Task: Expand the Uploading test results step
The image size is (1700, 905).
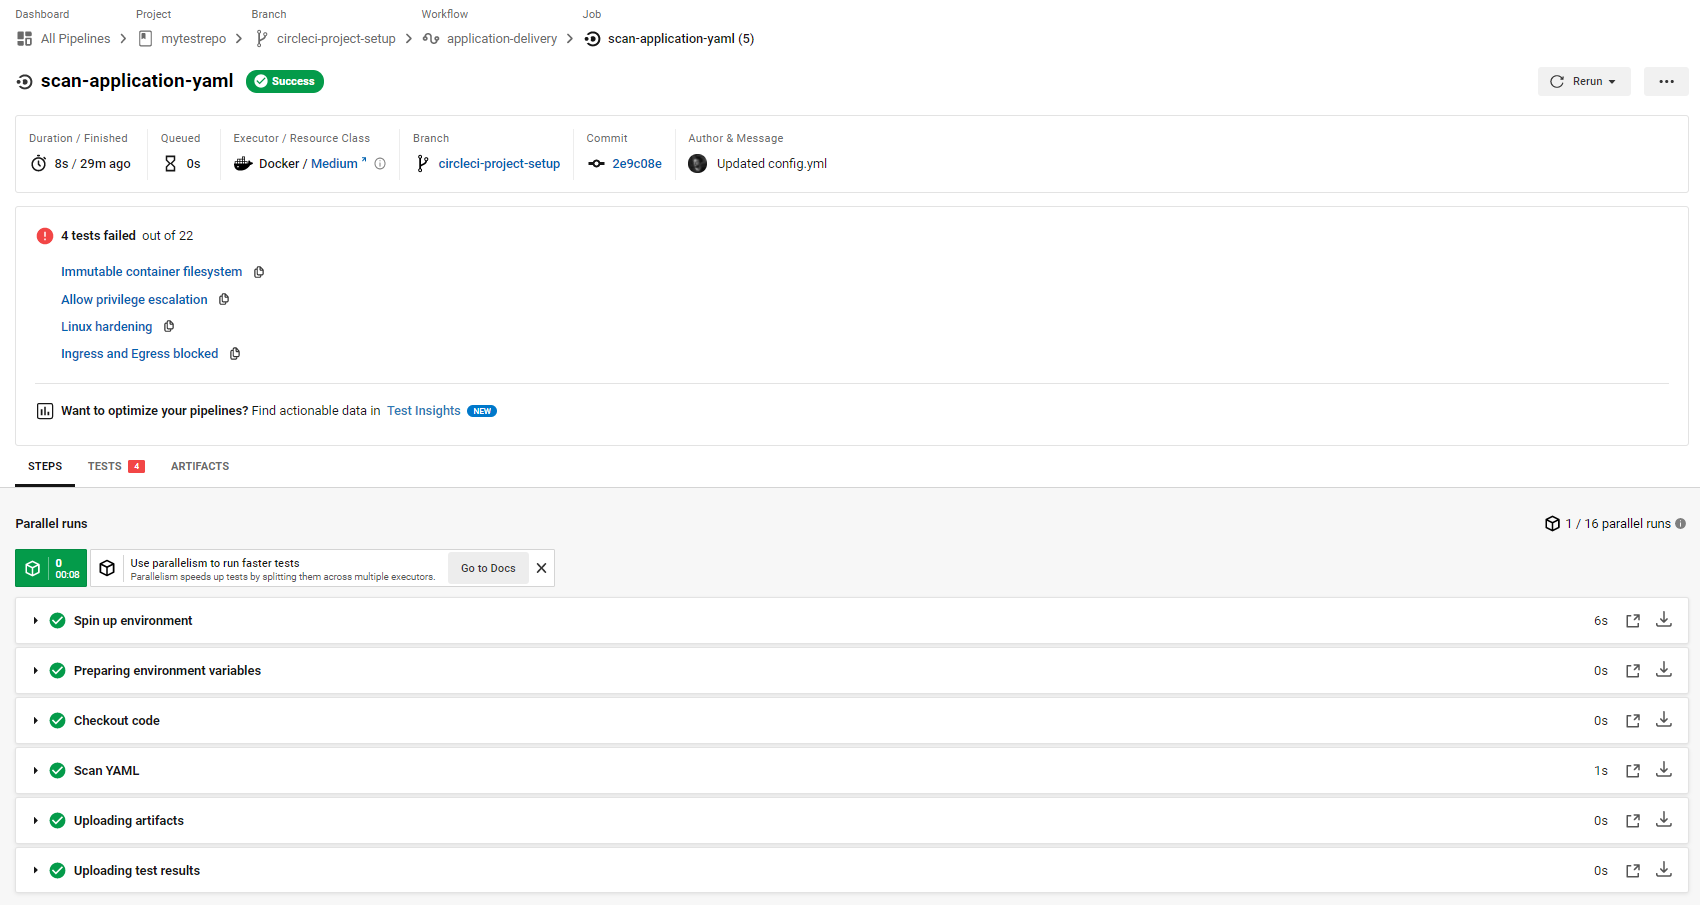Action: (35, 871)
